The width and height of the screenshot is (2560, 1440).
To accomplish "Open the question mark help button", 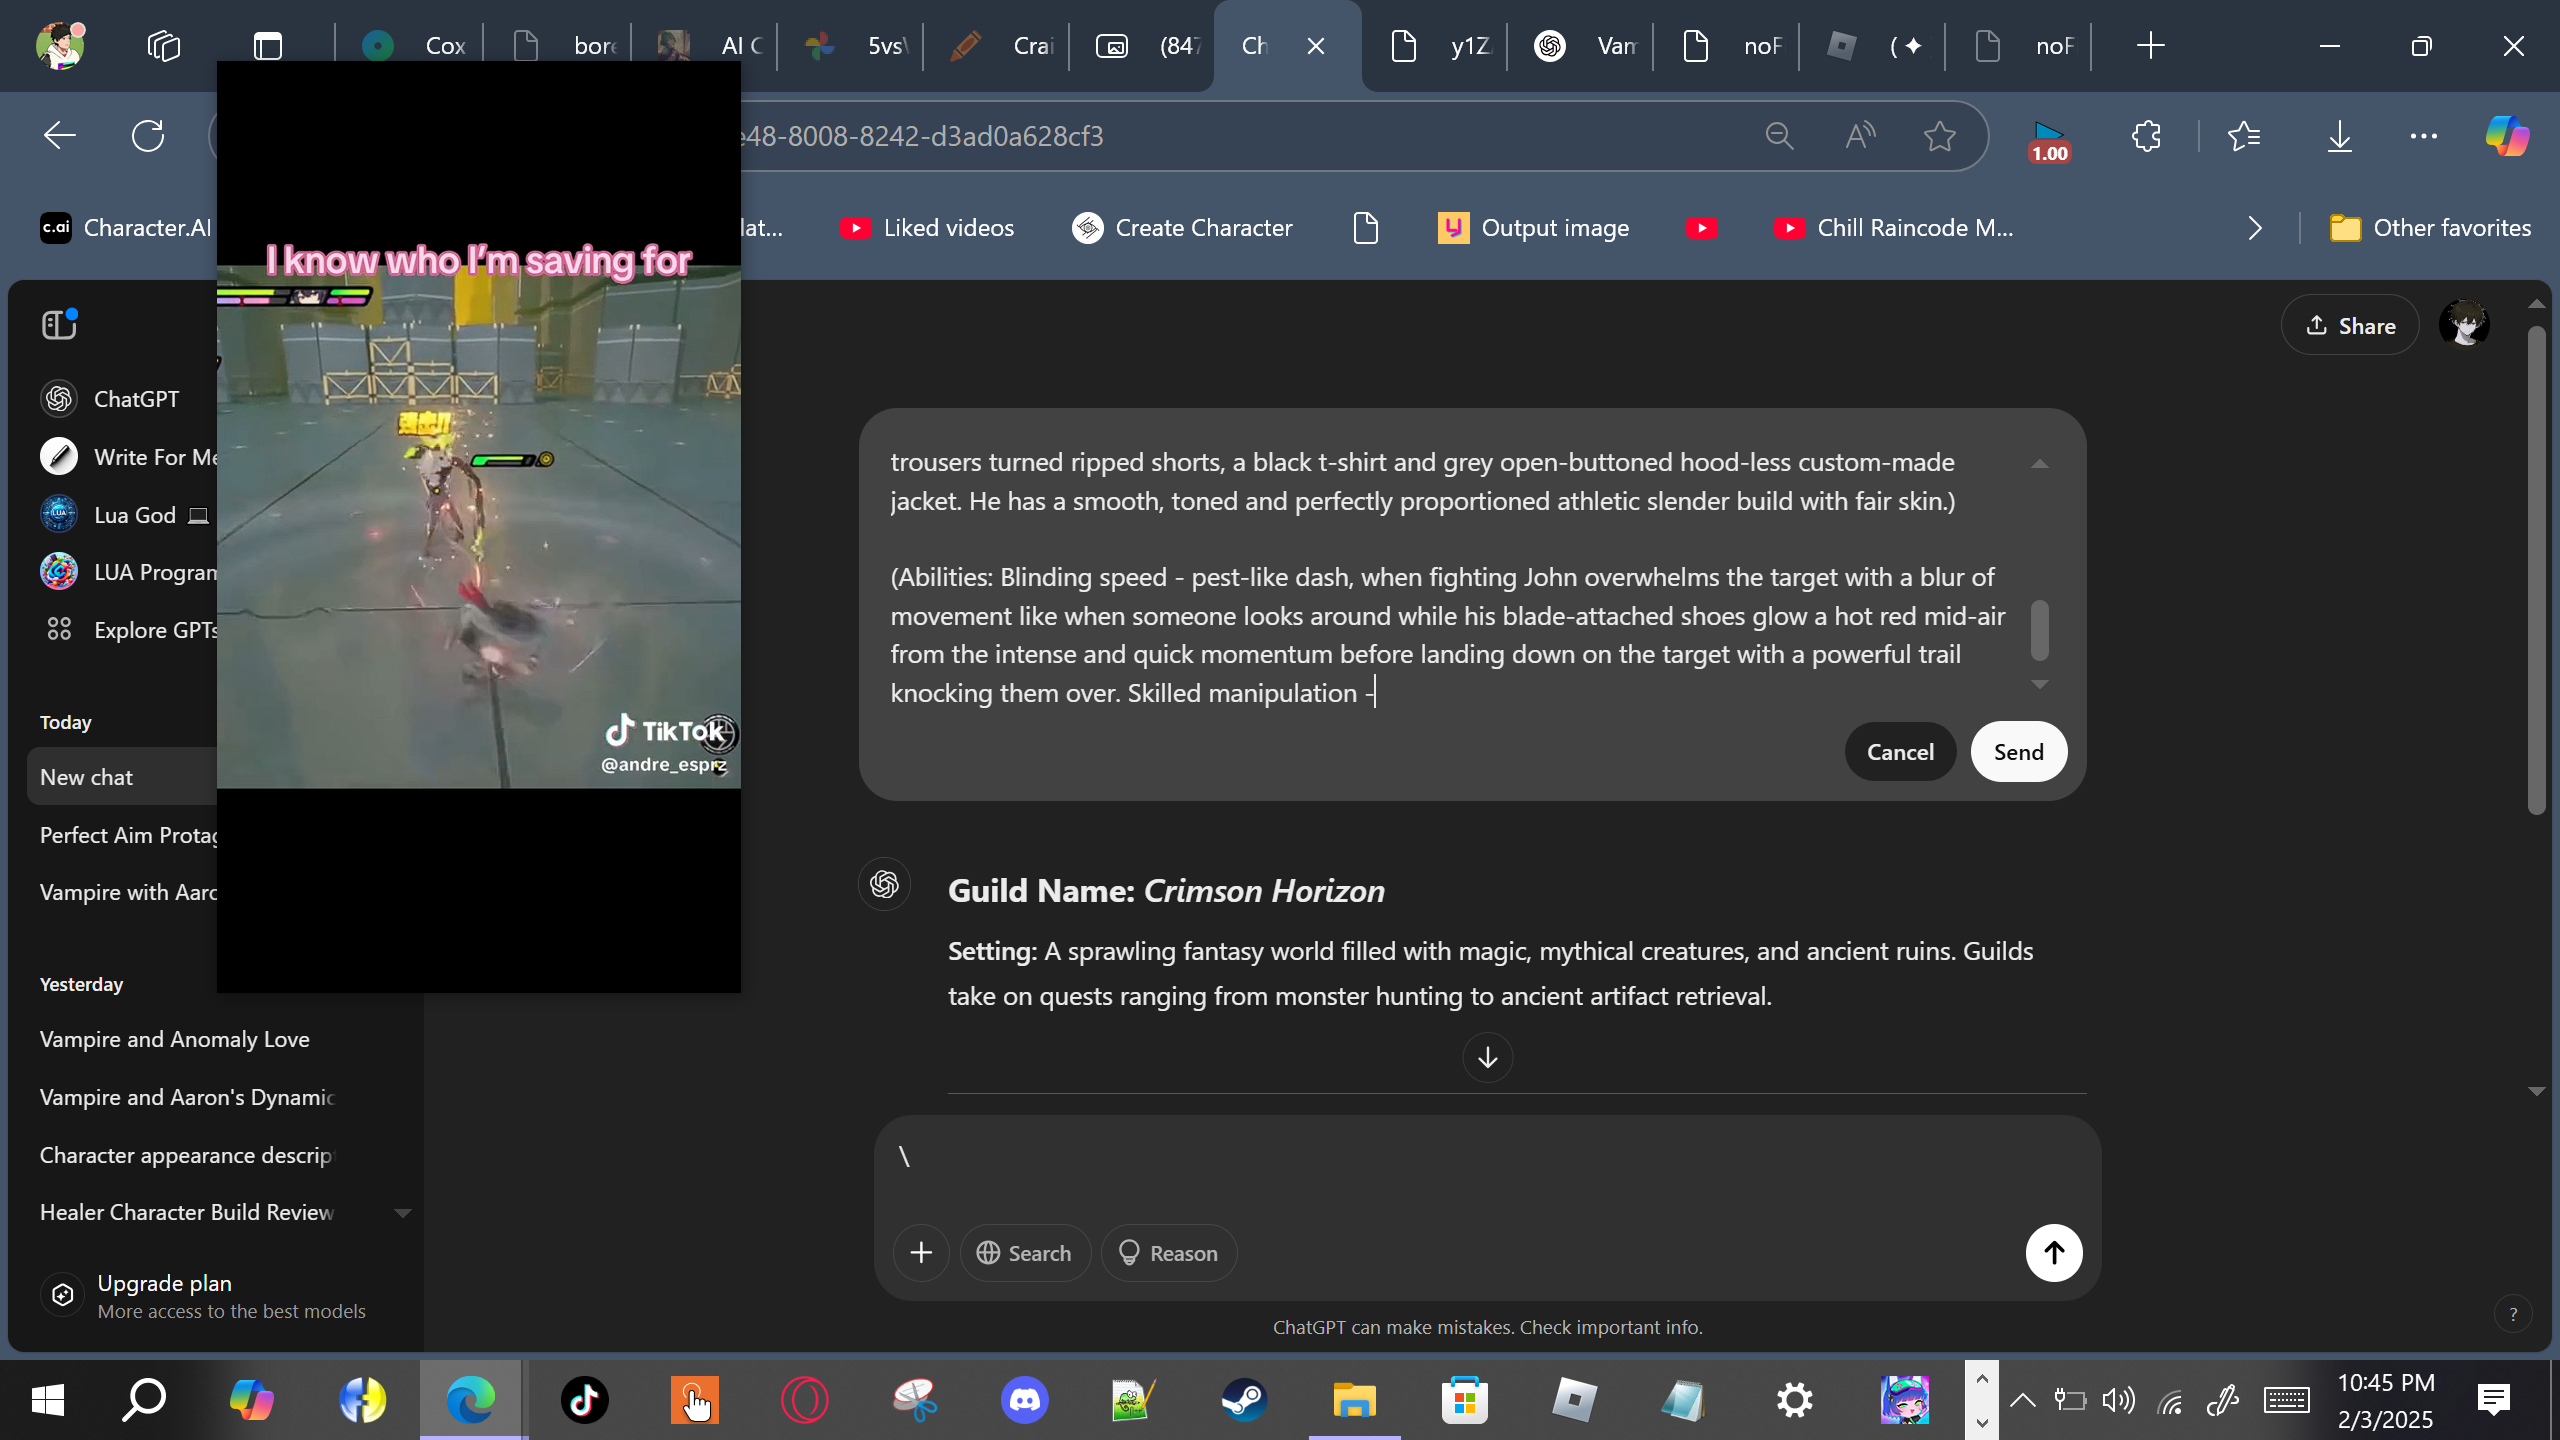I will (2512, 1314).
